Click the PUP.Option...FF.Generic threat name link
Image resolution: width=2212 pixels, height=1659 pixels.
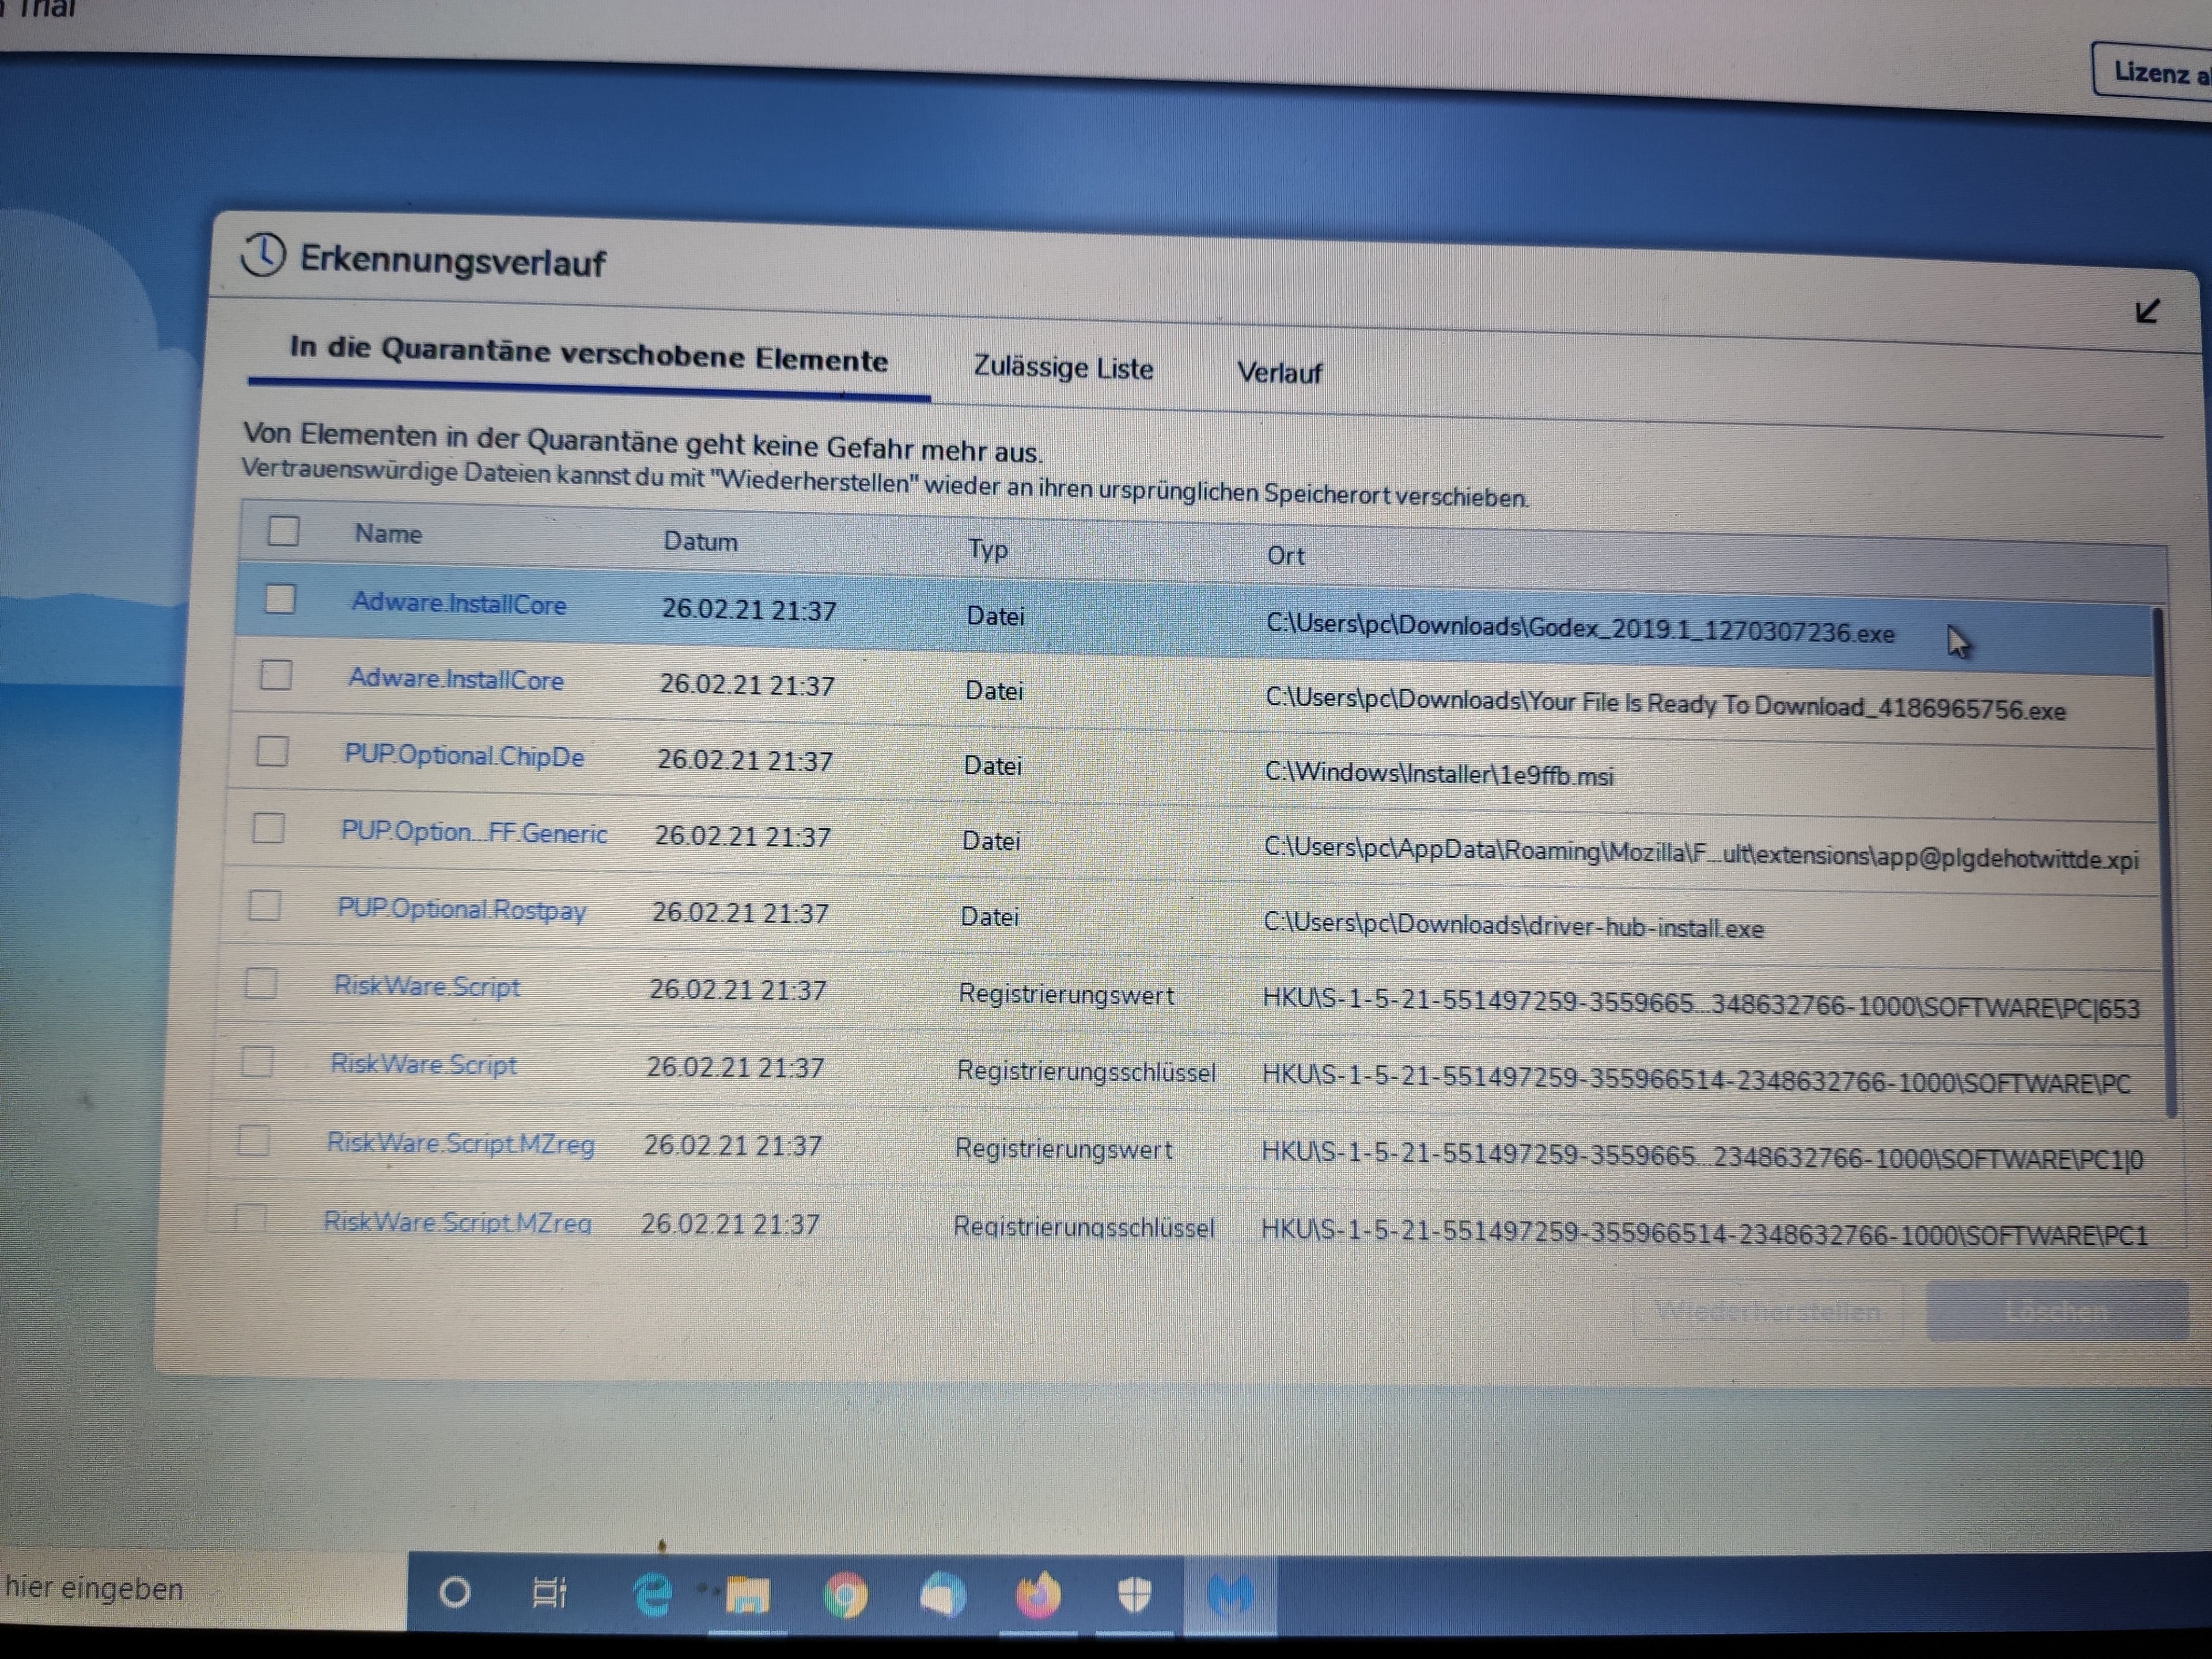pyautogui.click(x=473, y=832)
